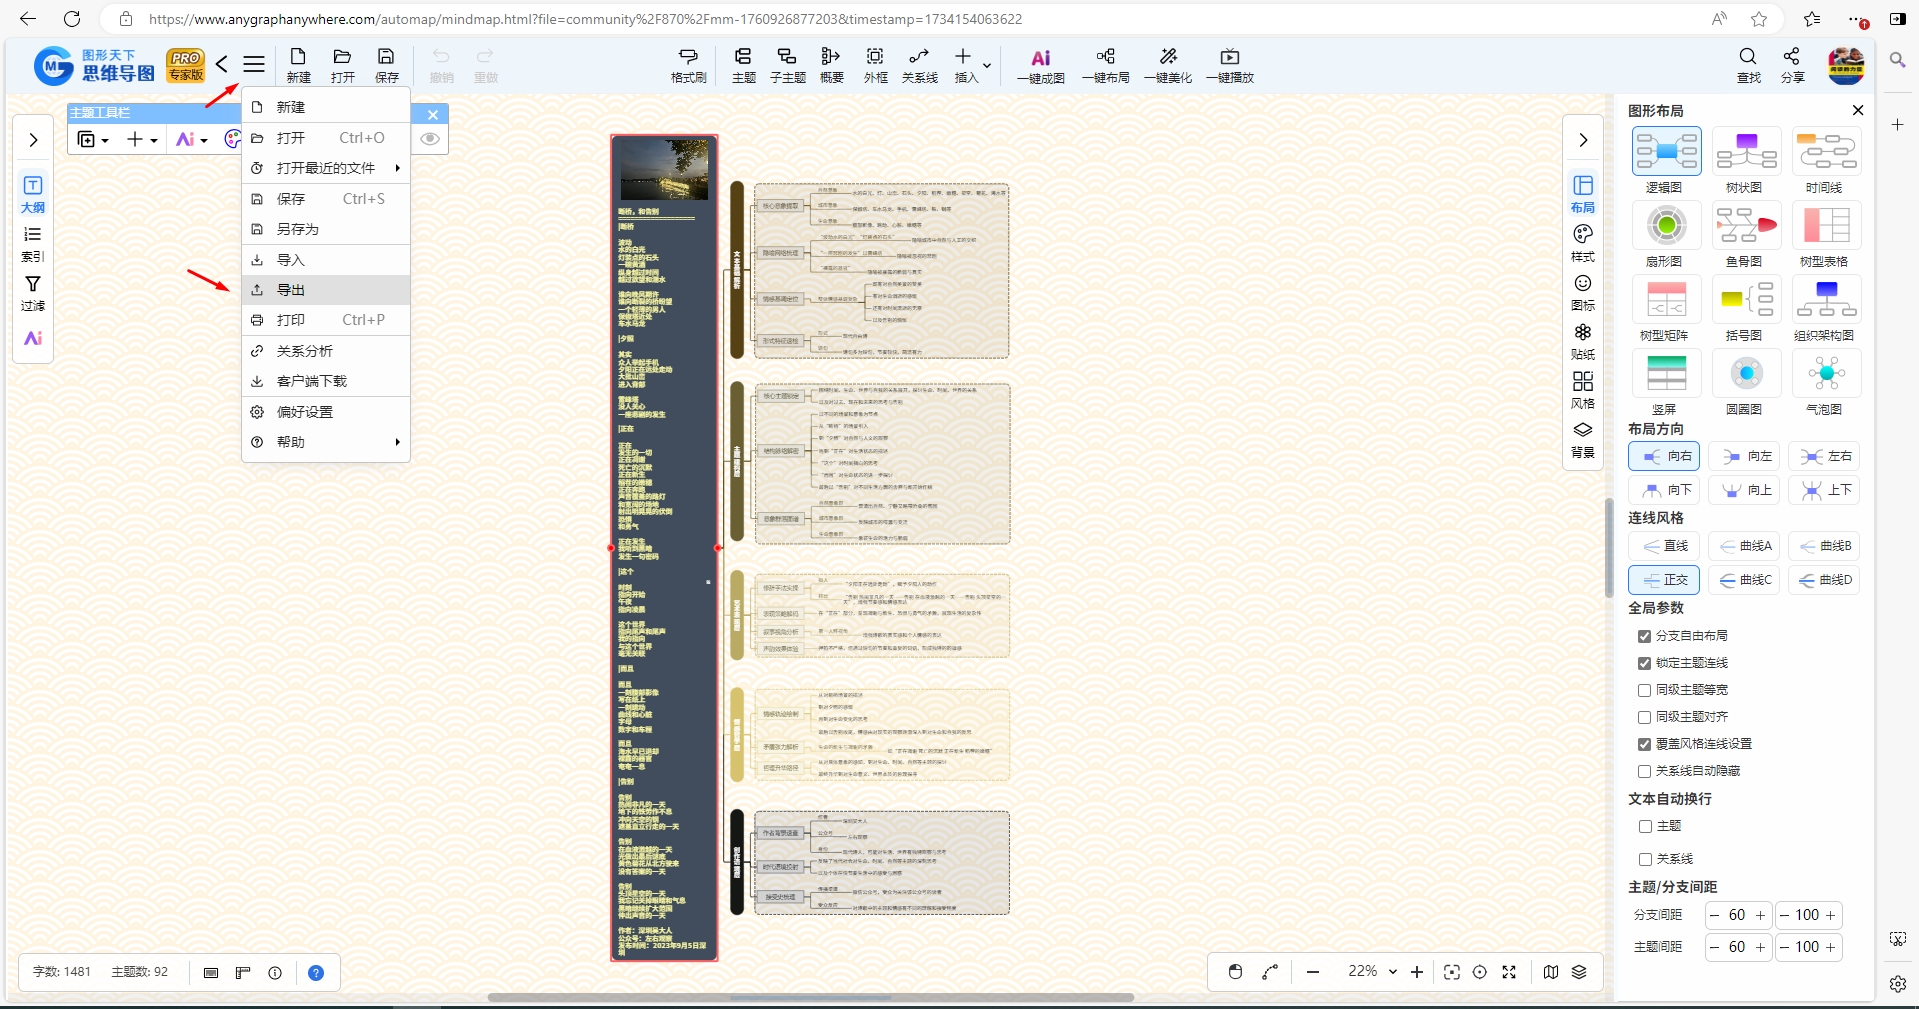Set layout direction to 向左
Viewport: 1919px width, 1009px height.
(x=1744, y=456)
